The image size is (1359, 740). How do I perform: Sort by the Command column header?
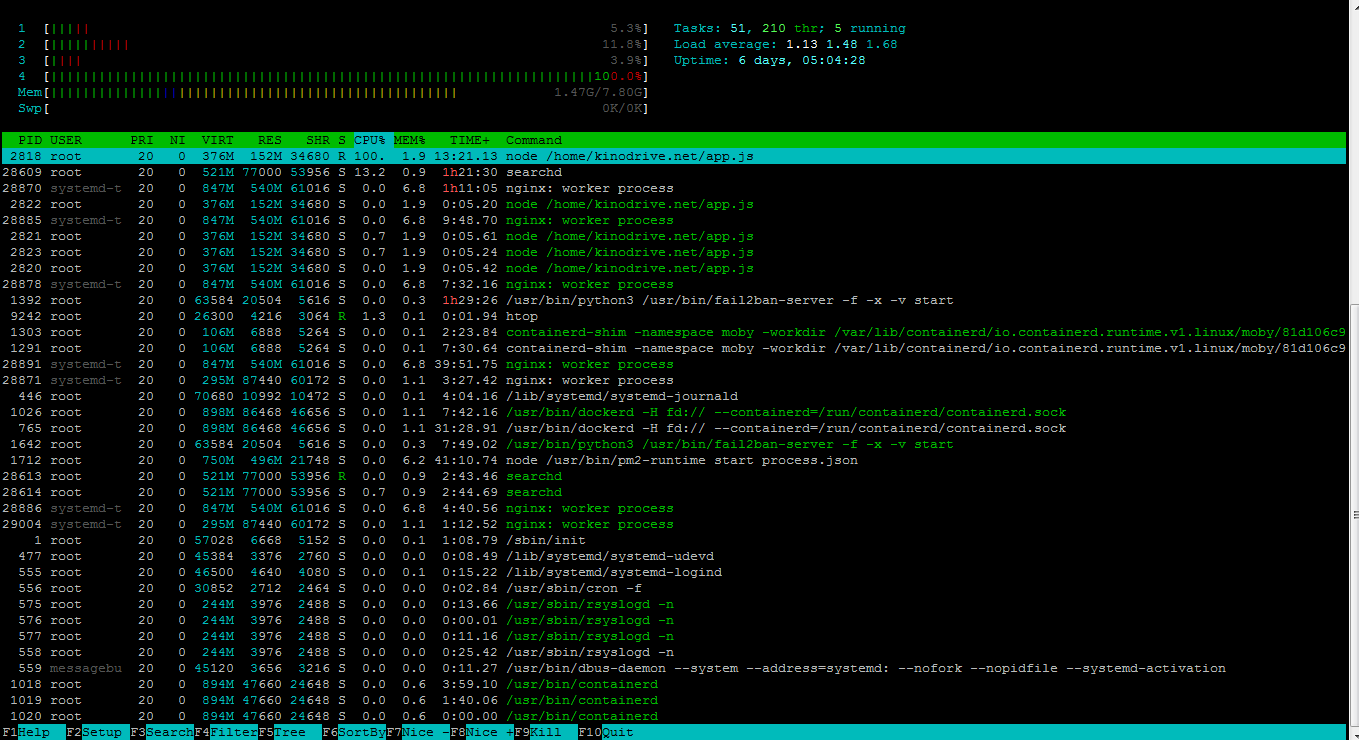pos(534,140)
